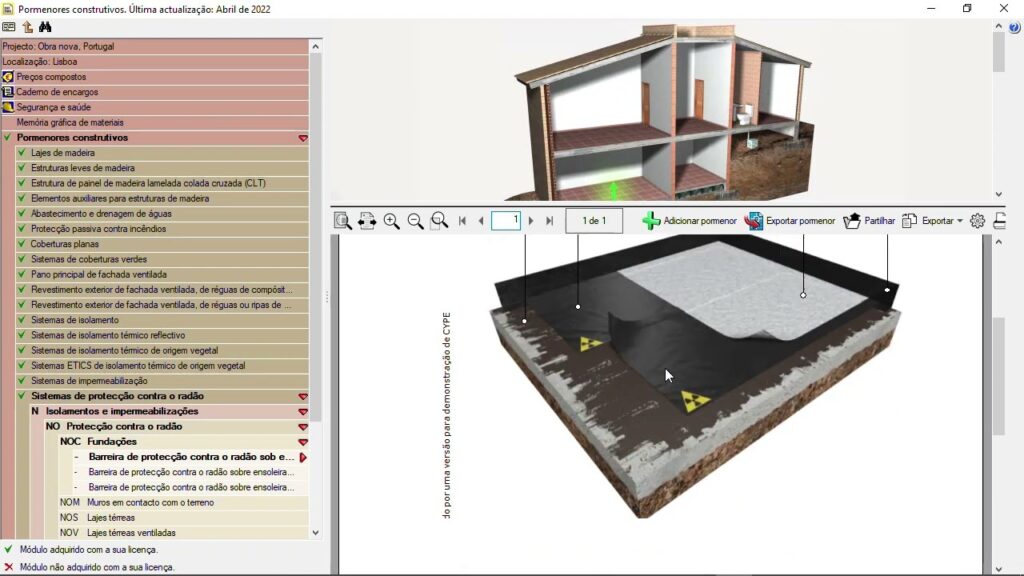Click the page number input field

[x=506, y=221]
